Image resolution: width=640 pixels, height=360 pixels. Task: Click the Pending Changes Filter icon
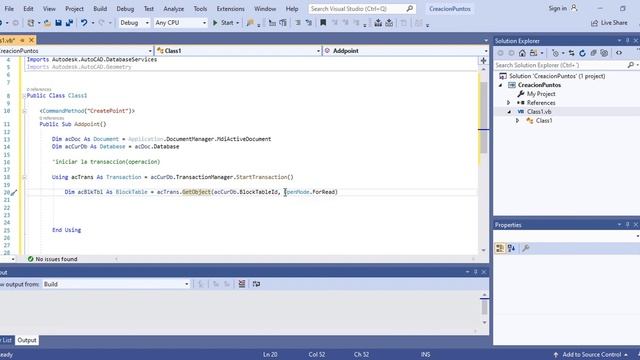[x=555, y=53]
